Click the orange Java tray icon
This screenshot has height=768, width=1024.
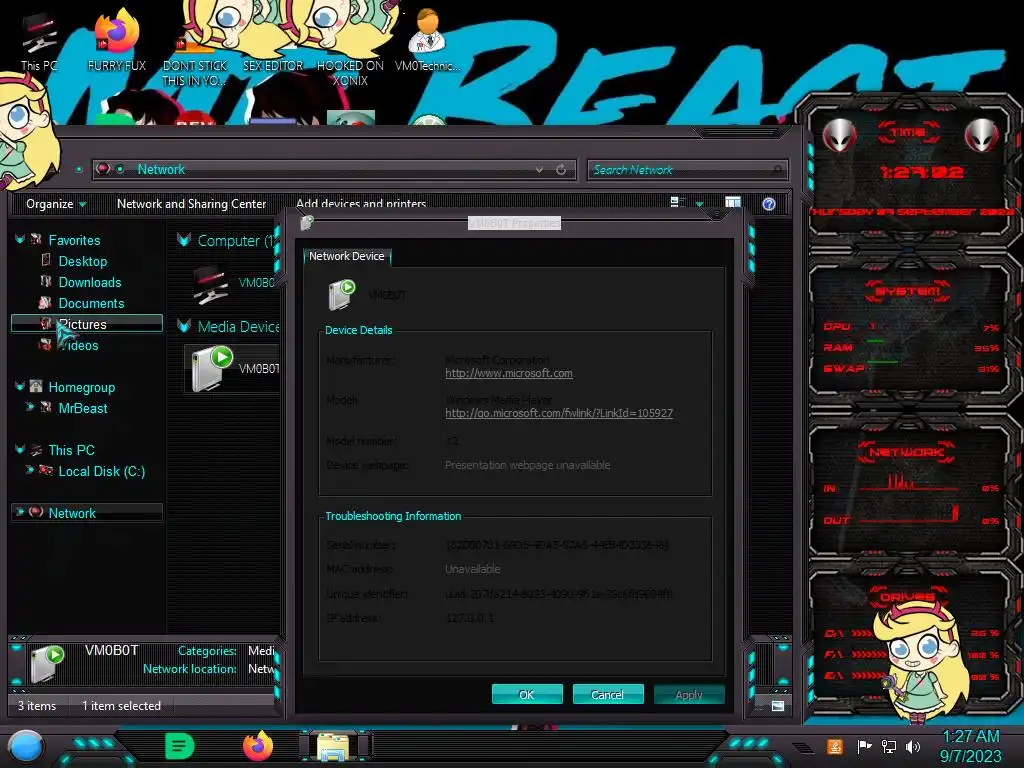[x=835, y=746]
